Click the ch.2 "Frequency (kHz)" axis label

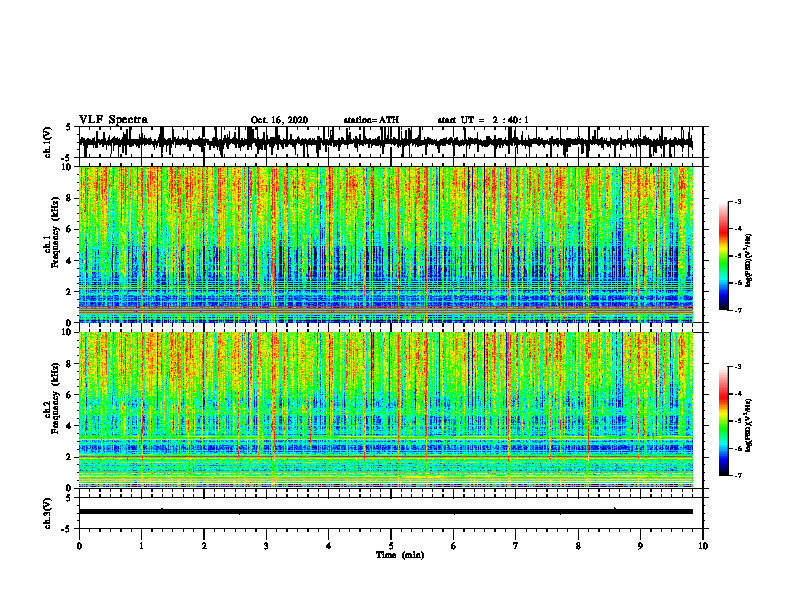click(x=55, y=398)
